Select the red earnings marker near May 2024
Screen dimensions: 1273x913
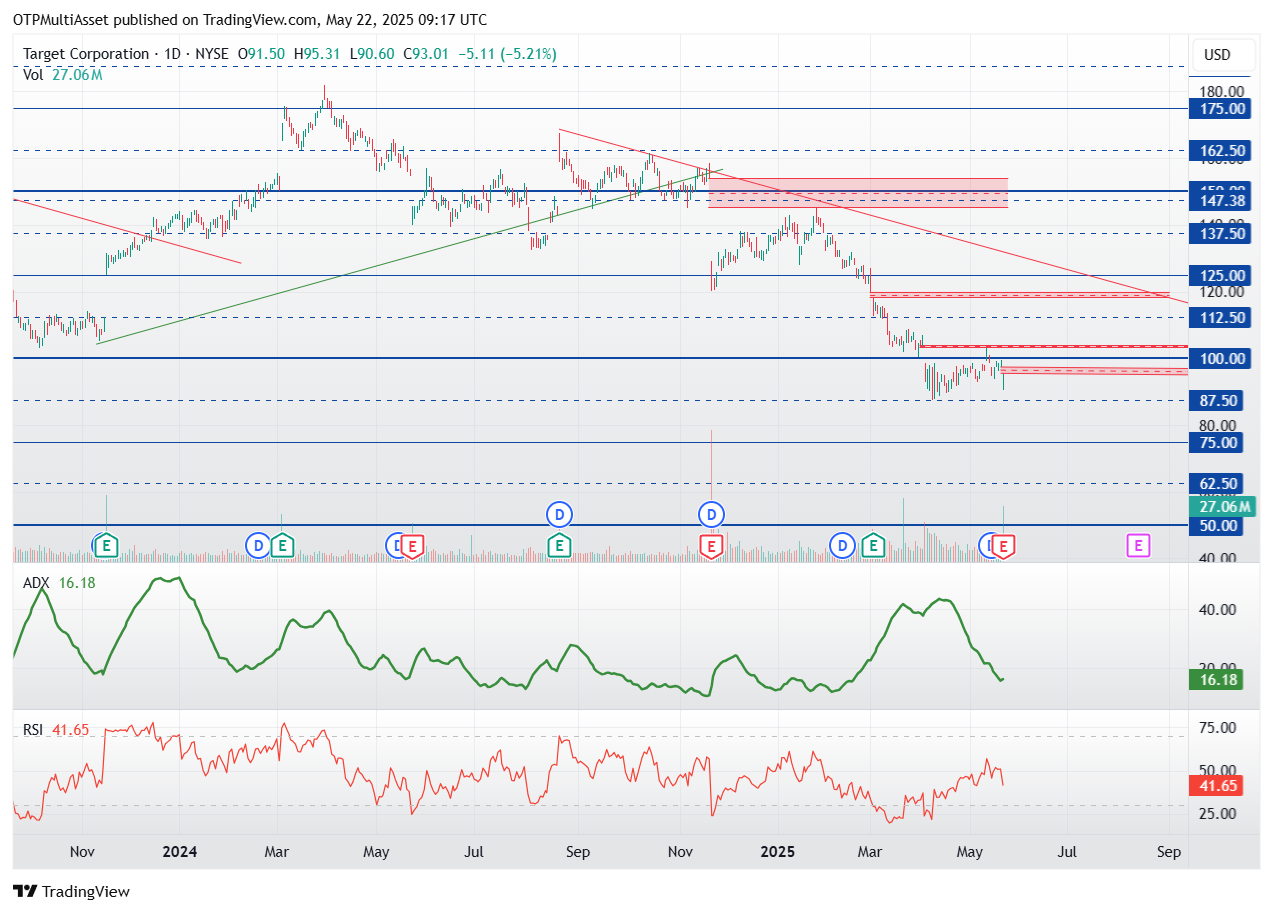tap(413, 545)
